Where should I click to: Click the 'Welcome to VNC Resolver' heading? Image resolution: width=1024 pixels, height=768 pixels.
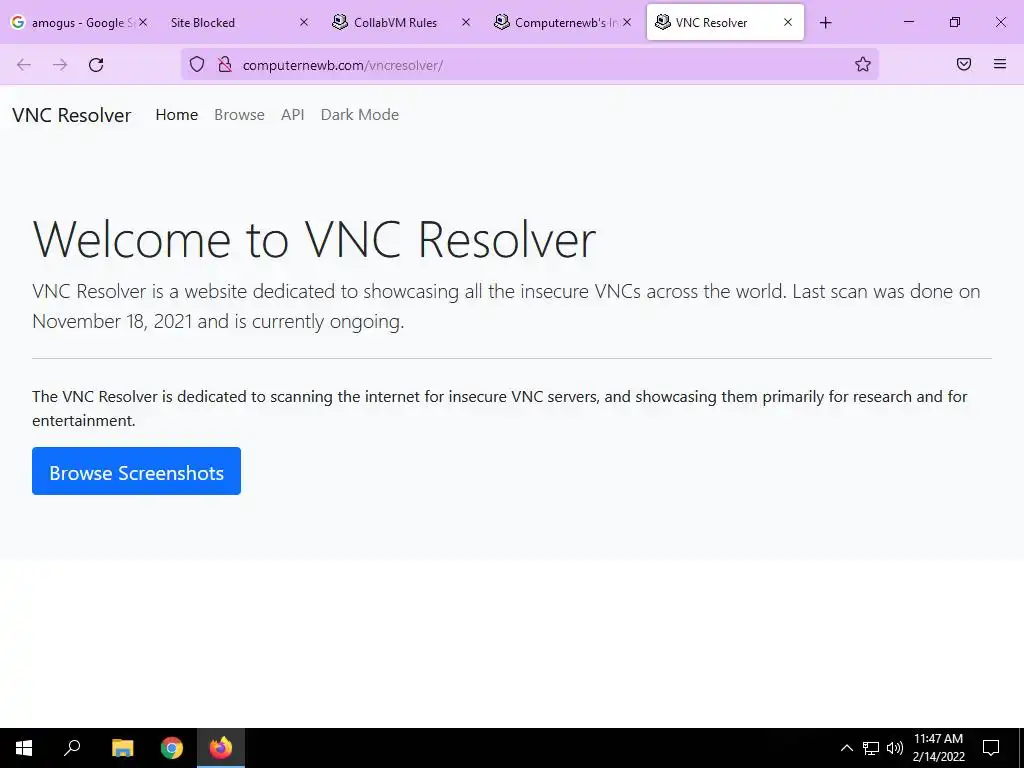(x=314, y=239)
